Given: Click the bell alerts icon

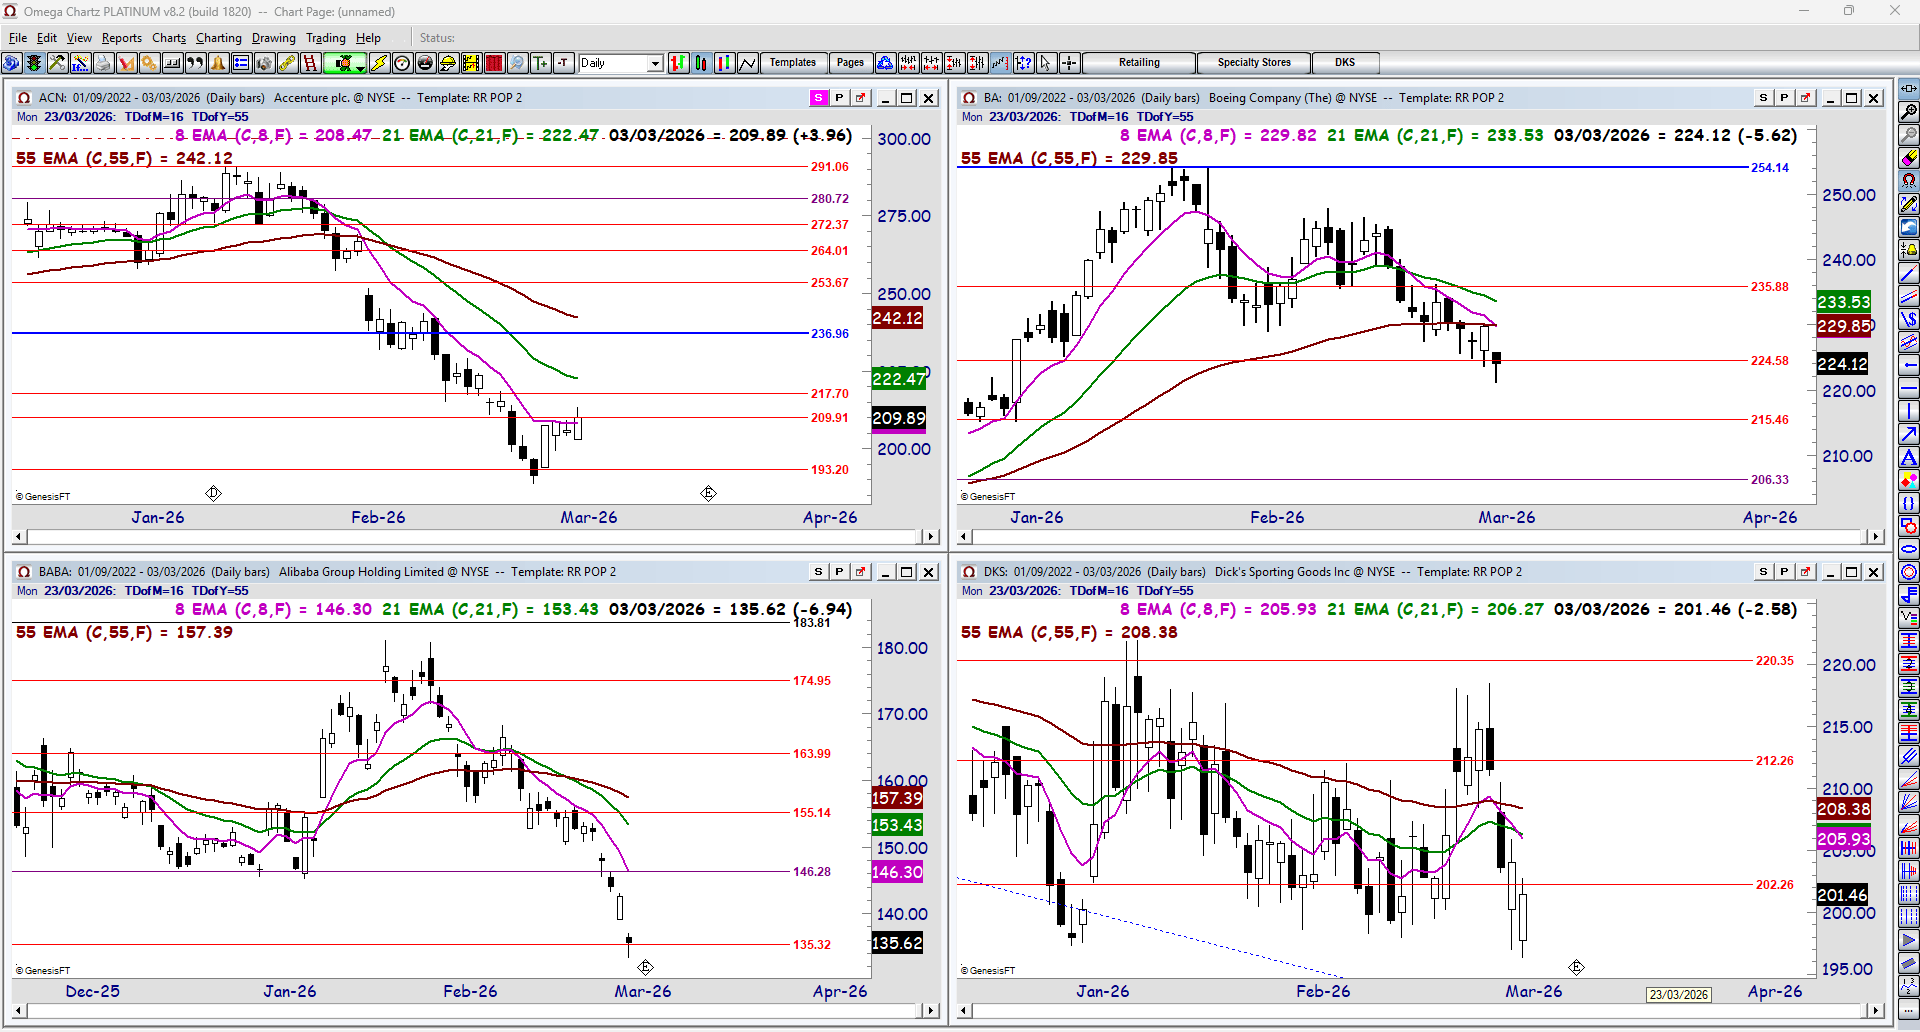Looking at the screenshot, I should point(218,63).
